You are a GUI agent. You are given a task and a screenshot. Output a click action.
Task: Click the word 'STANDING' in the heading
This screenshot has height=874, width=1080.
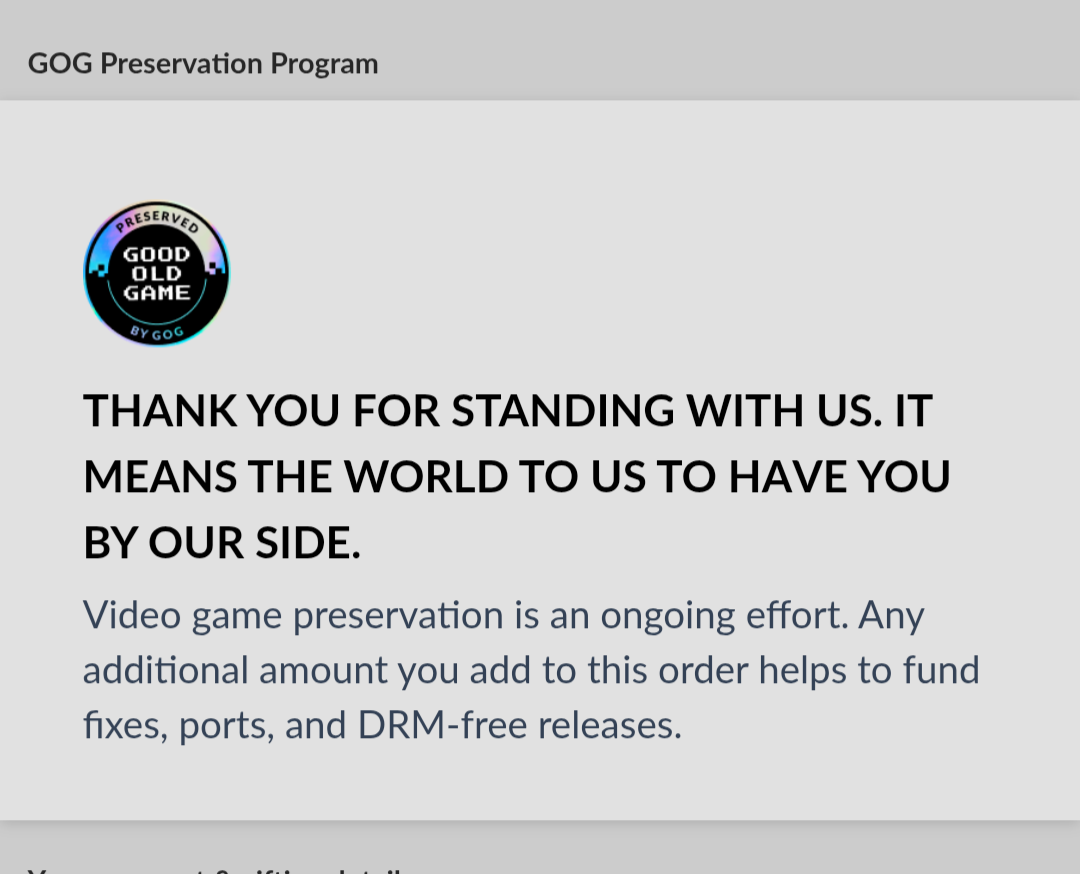tap(563, 410)
